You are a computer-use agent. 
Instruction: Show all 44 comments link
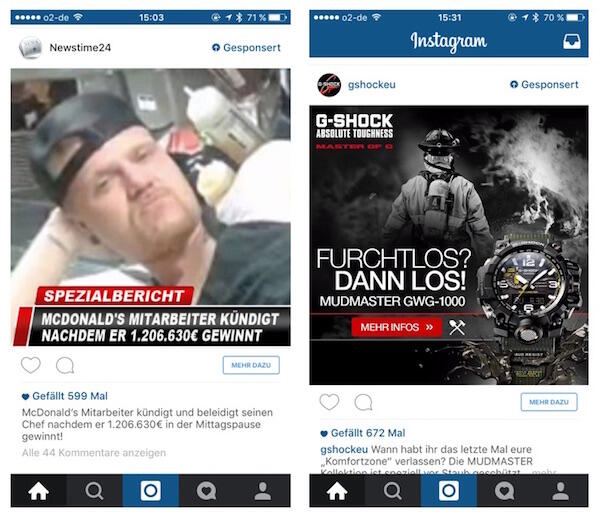(94, 453)
